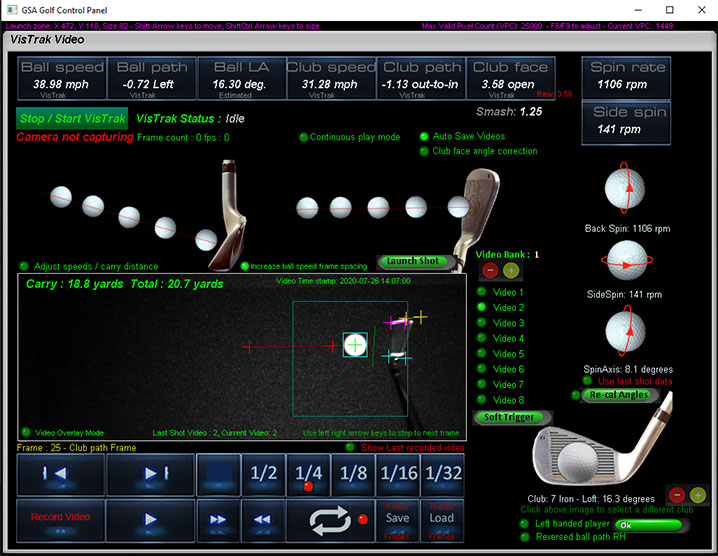
Task: Click the Save Frames button
Action: (x=397, y=520)
